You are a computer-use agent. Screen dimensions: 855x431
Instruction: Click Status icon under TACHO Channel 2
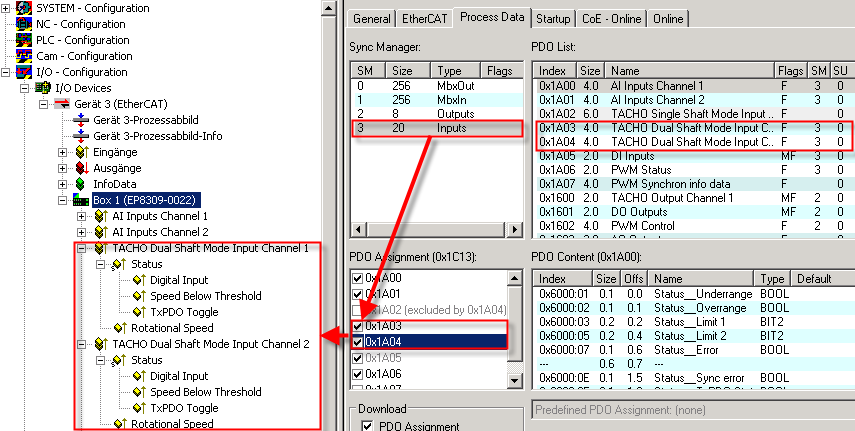(120, 360)
